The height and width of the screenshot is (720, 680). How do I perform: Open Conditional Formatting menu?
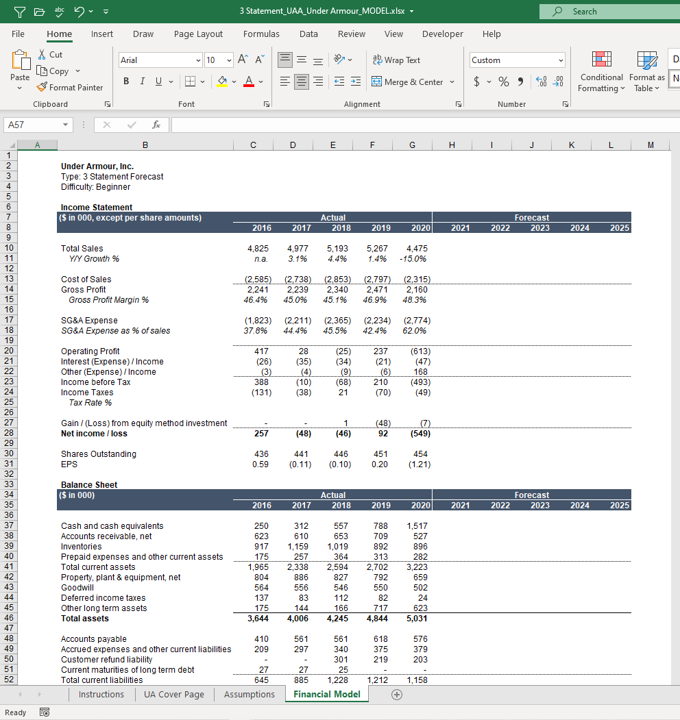pos(601,72)
